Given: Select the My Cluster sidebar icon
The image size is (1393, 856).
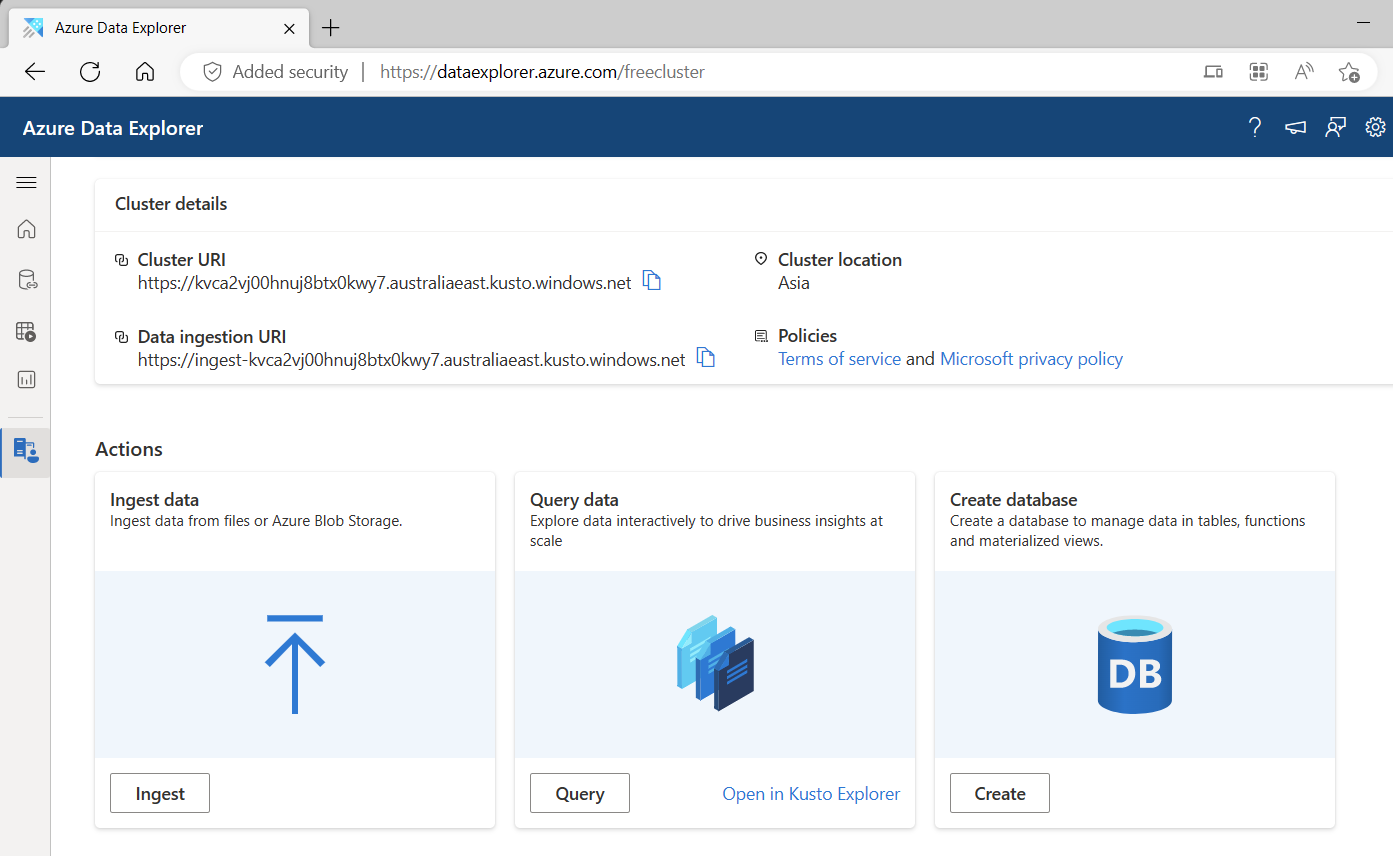Looking at the screenshot, I should click(26, 451).
